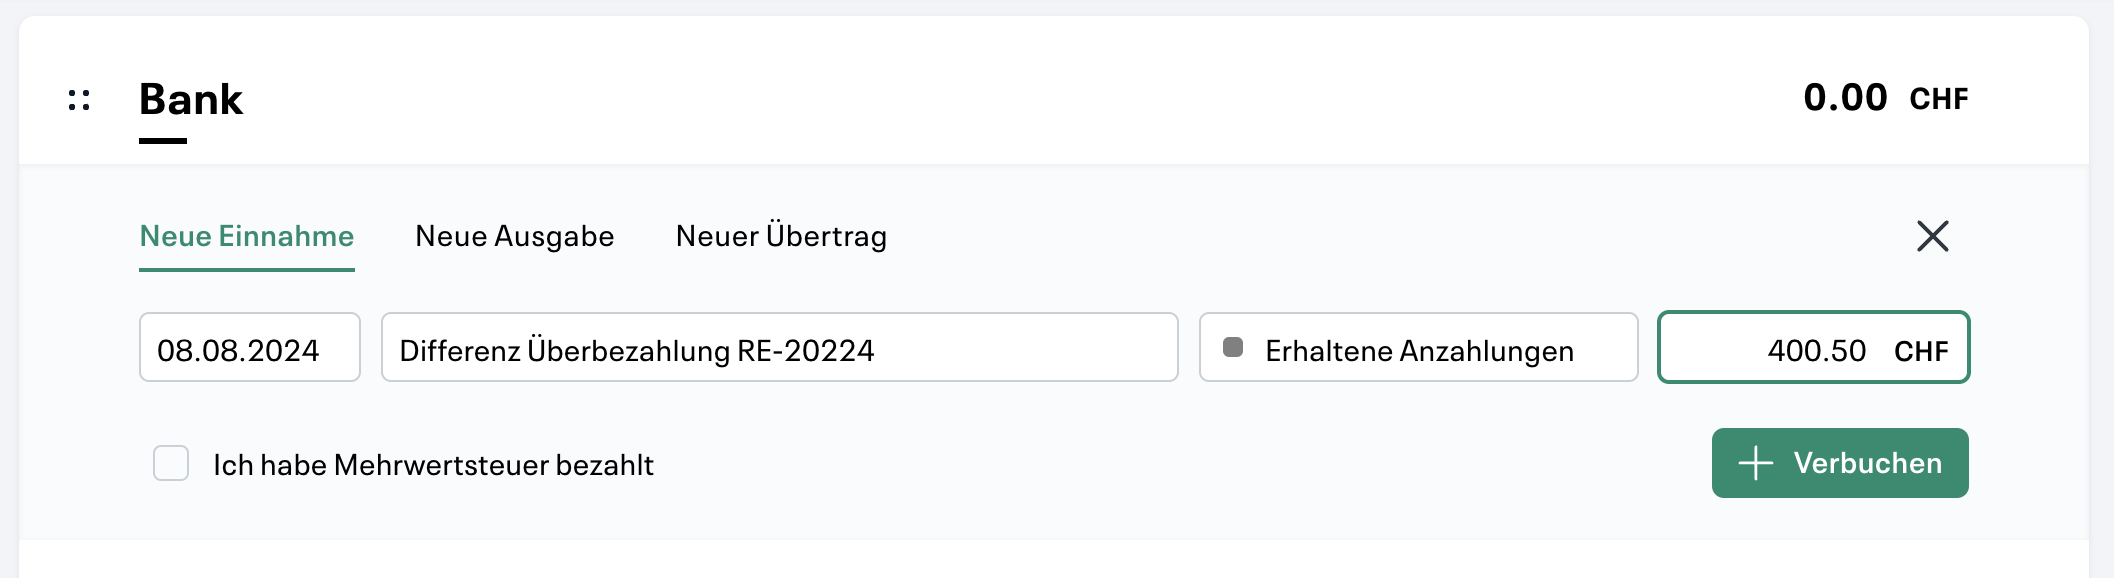Viewport: 2114px width, 578px height.
Task: Check the box before Ich habe Mehrwertsteuer bezahlt
Action: point(172,463)
